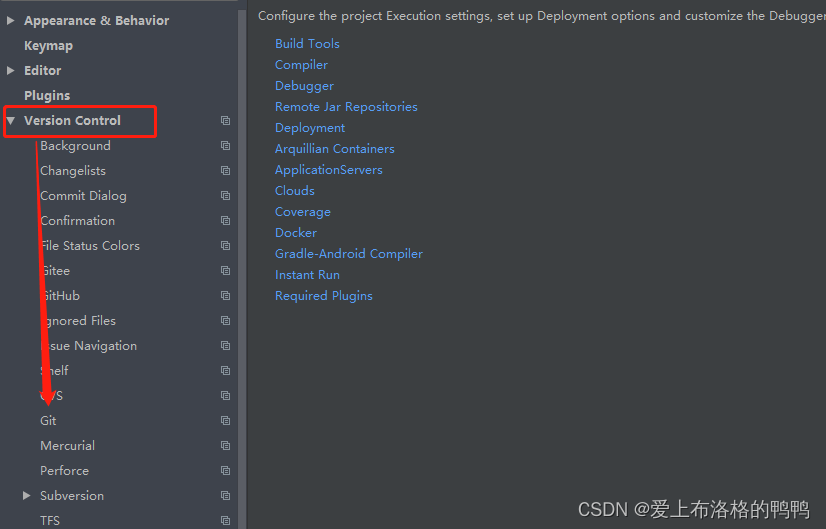The width and height of the screenshot is (826, 529).
Task: Click project-level icon beside Subversion
Action: pos(225,496)
